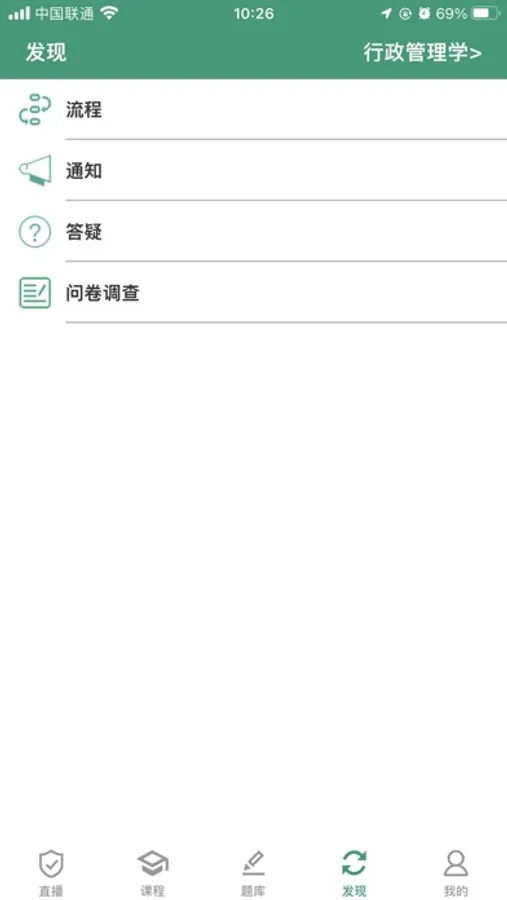Tap the graduation cap icon for 课程

pyautogui.click(x=152, y=864)
